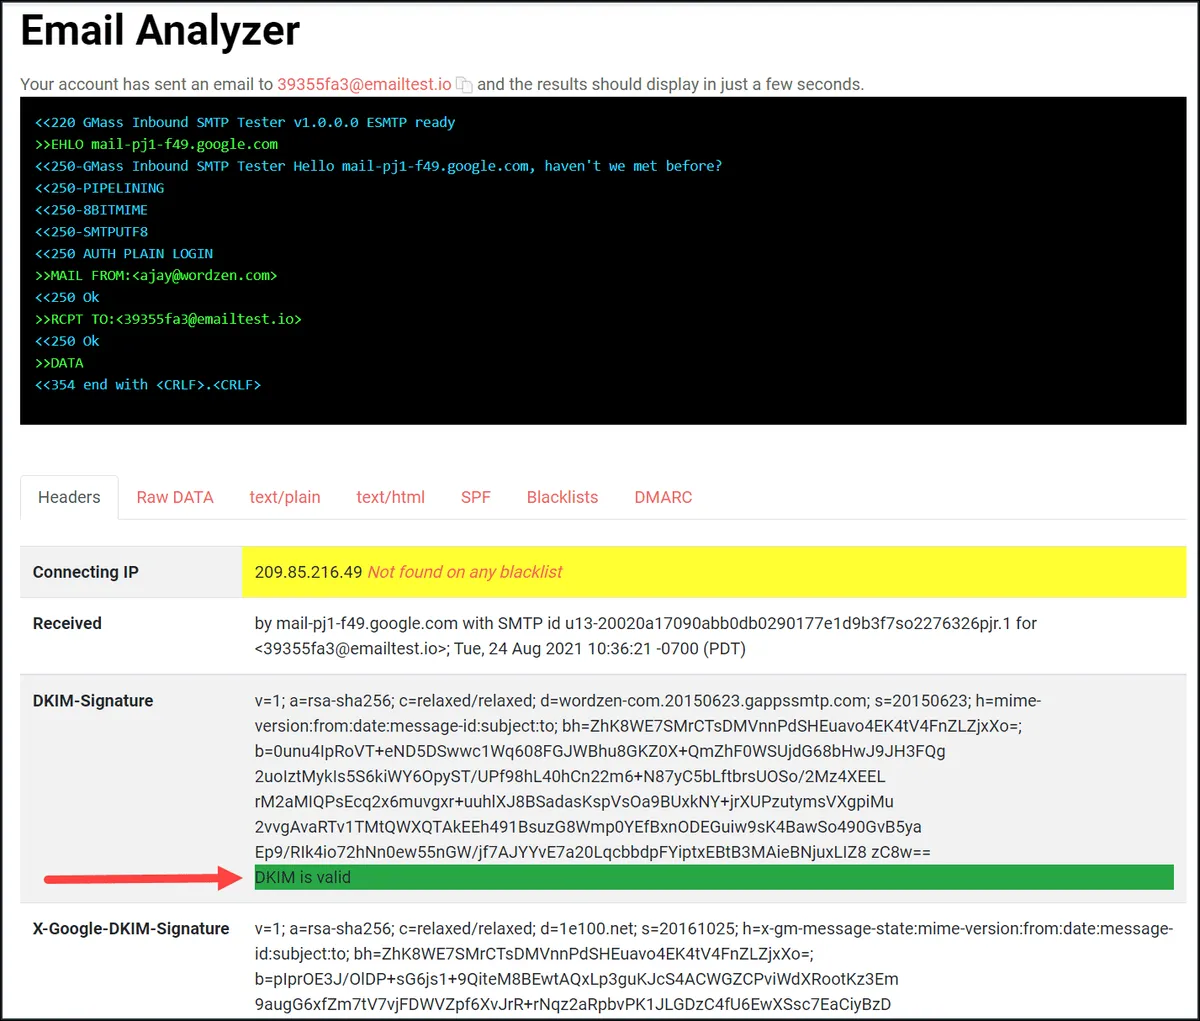
Task: Click the '<<250-8BITMIME' log line
Action: click(x=91, y=210)
